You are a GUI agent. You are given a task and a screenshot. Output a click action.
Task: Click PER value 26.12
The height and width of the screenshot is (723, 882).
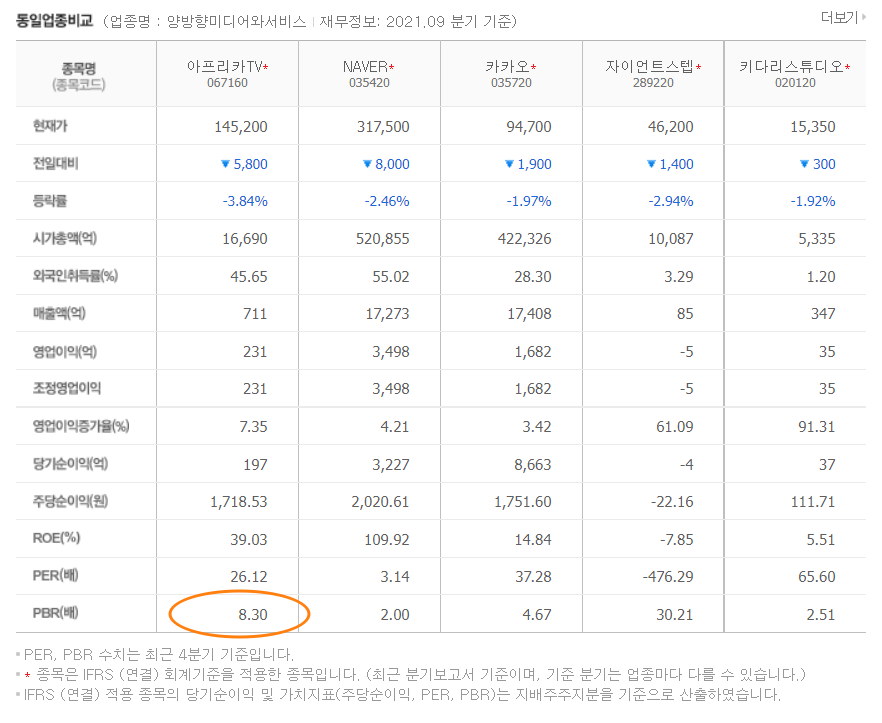pos(249,577)
